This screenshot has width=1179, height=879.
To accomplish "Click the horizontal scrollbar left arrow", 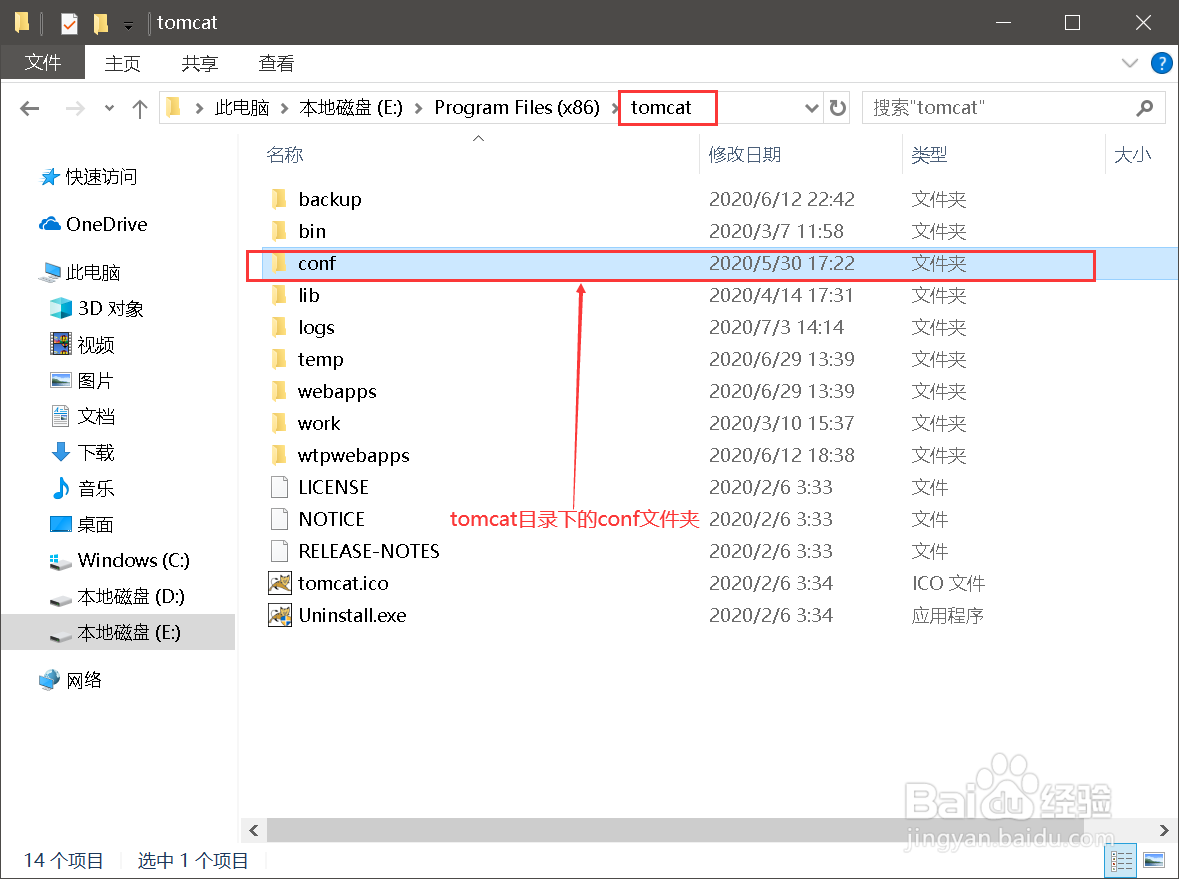I will [x=253, y=830].
